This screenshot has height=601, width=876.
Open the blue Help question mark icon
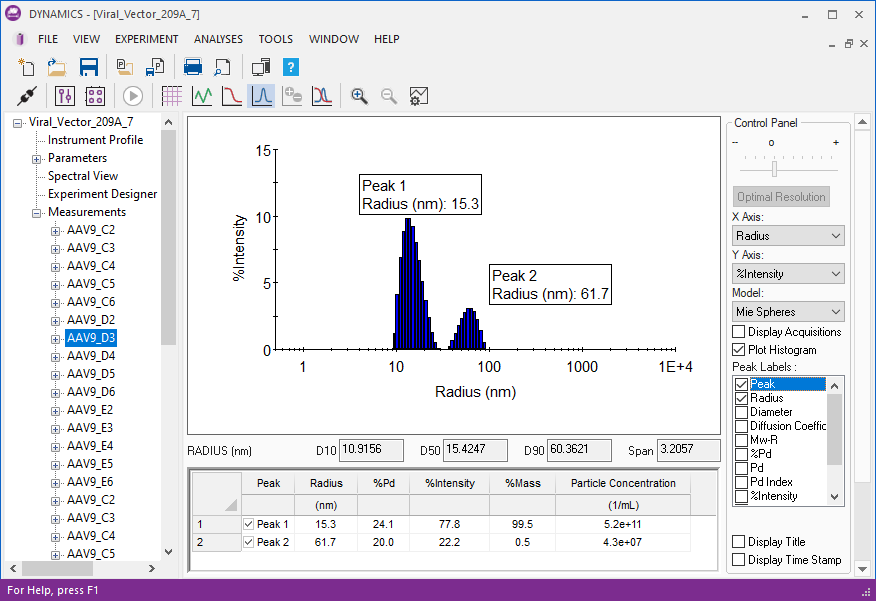click(x=291, y=68)
